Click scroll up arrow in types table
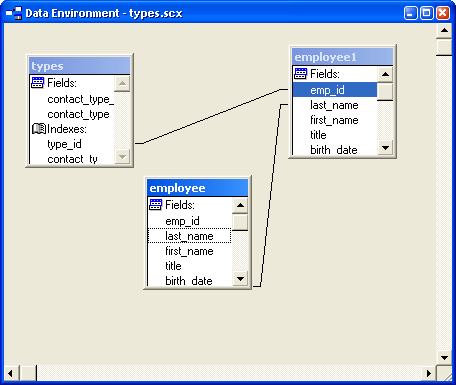456x385 pixels. (122, 83)
